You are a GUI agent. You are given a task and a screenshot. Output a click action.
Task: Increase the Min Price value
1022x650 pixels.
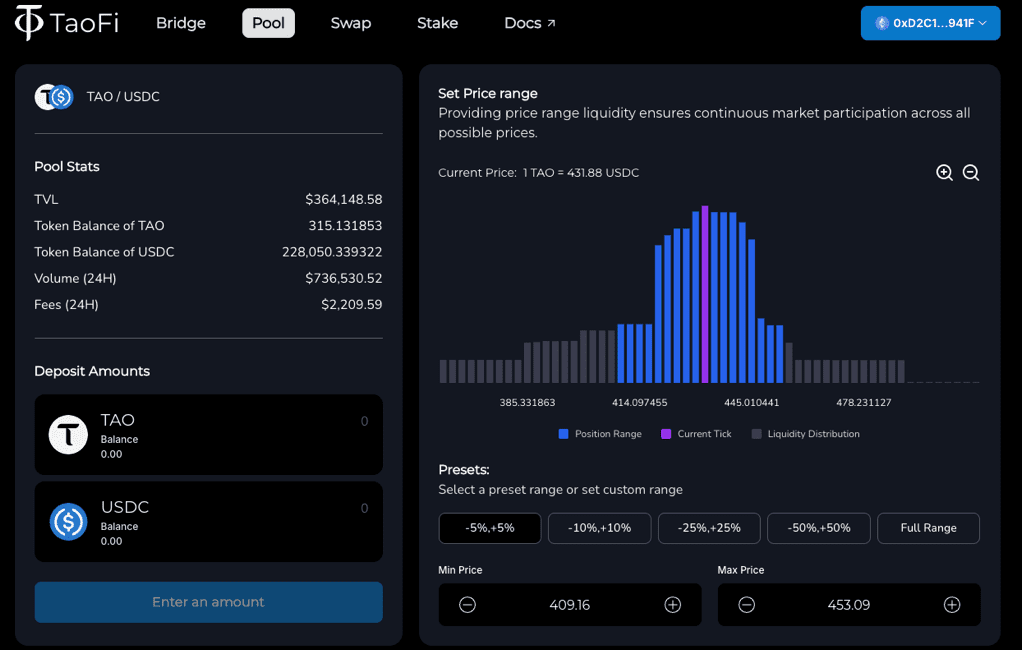pyautogui.click(x=673, y=605)
